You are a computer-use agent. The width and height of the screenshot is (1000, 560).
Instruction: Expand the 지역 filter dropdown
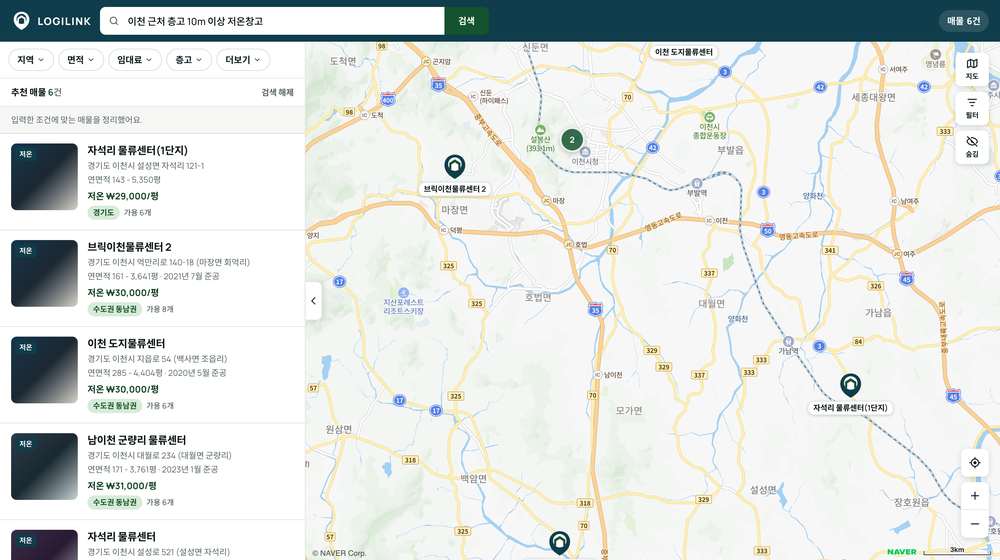pos(31,59)
